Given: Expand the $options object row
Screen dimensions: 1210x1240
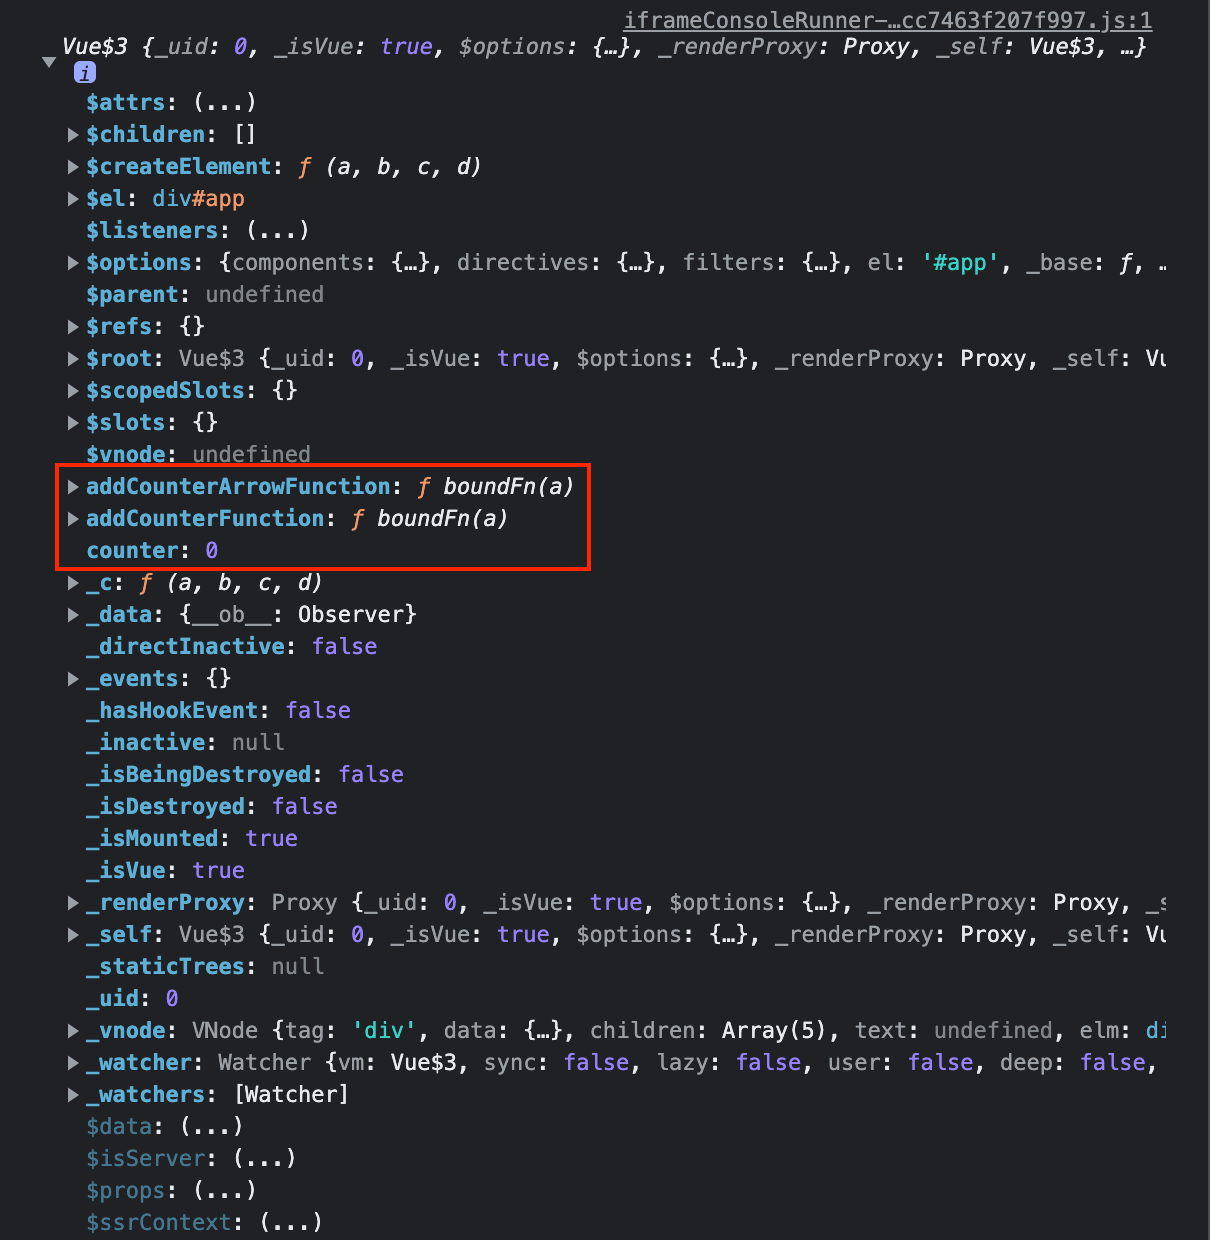Looking at the screenshot, I should click(x=73, y=262).
